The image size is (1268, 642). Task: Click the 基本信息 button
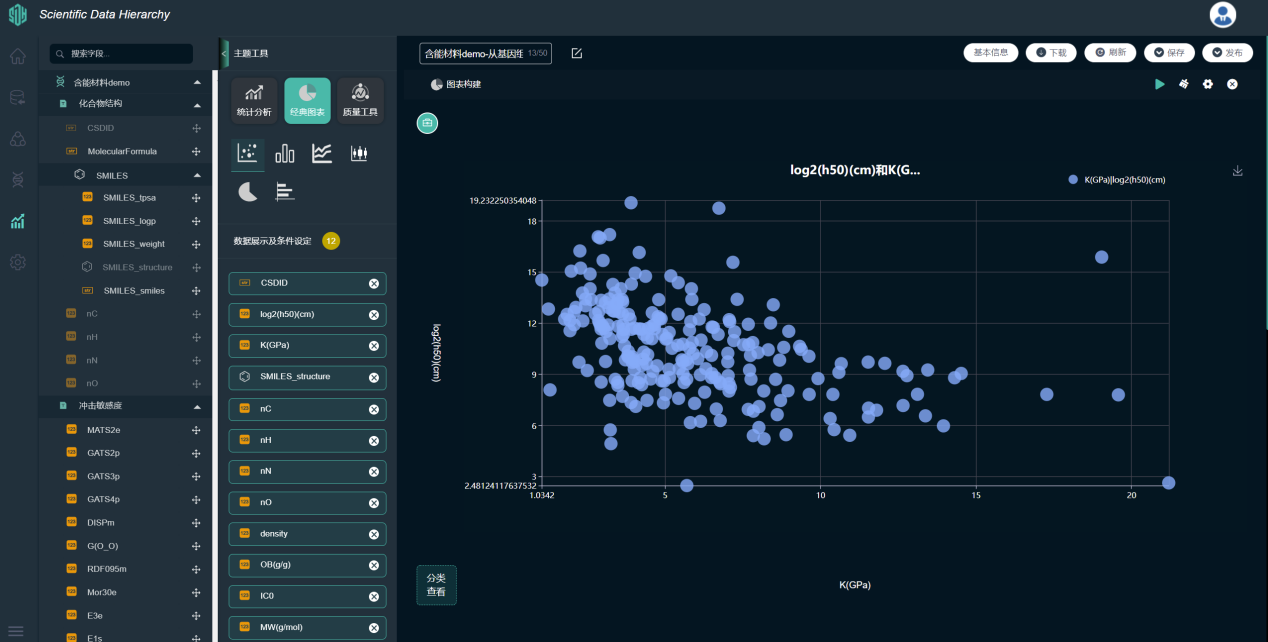pyautogui.click(x=991, y=53)
